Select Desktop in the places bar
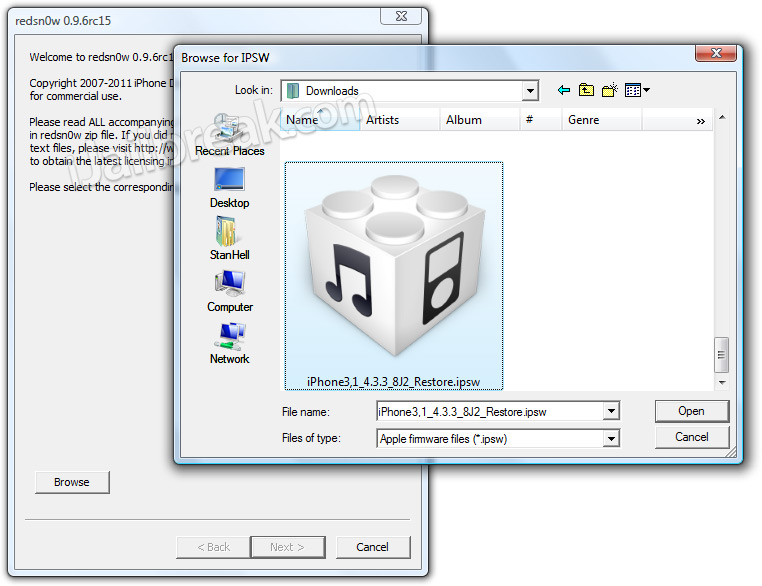 pyautogui.click(x=229, y=188)
